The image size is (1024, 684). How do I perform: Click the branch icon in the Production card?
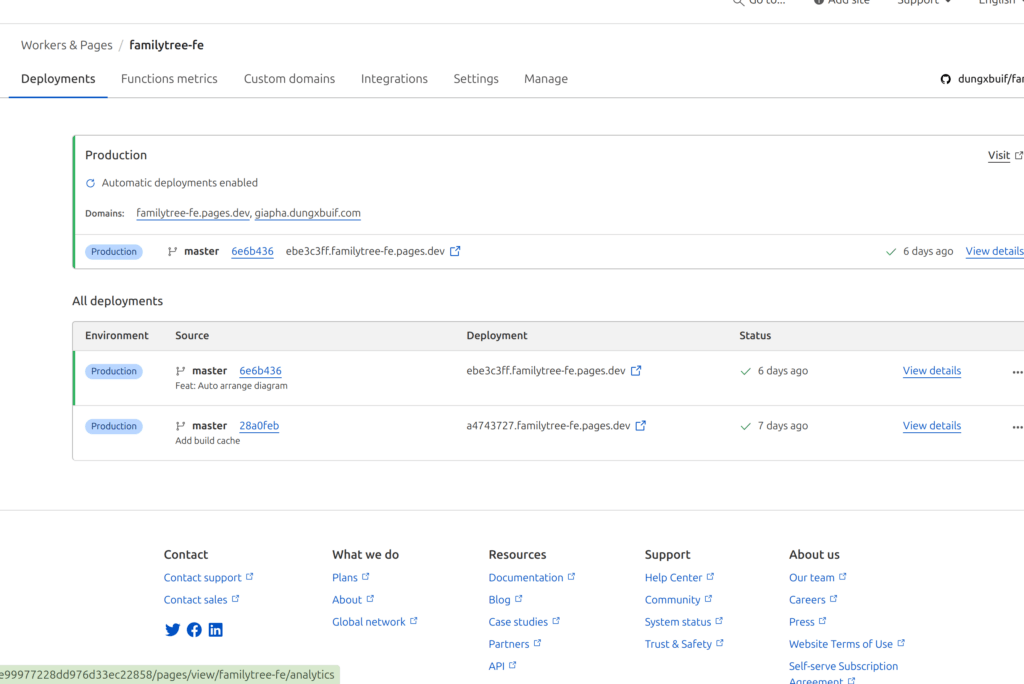pyautogui.click(x=172, y=252)
